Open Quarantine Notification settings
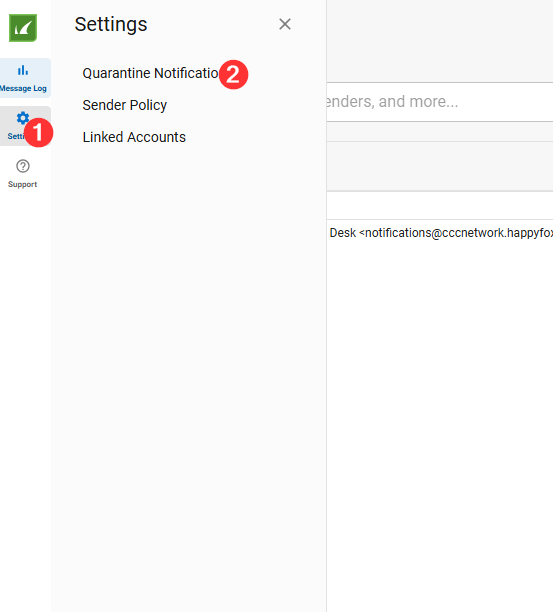The height and width of the screenshot is (612, 553). tap(151, 73)
